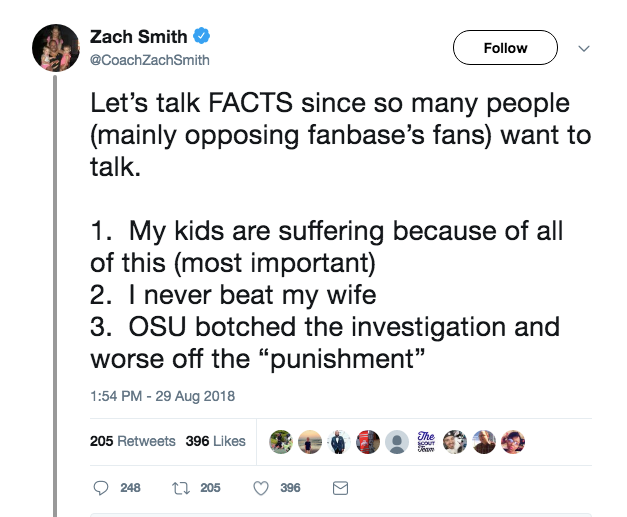Like the tweet with the heart icon
This screenshot has width=627, height=517.
pyautogui.click(x=262, y=488)
